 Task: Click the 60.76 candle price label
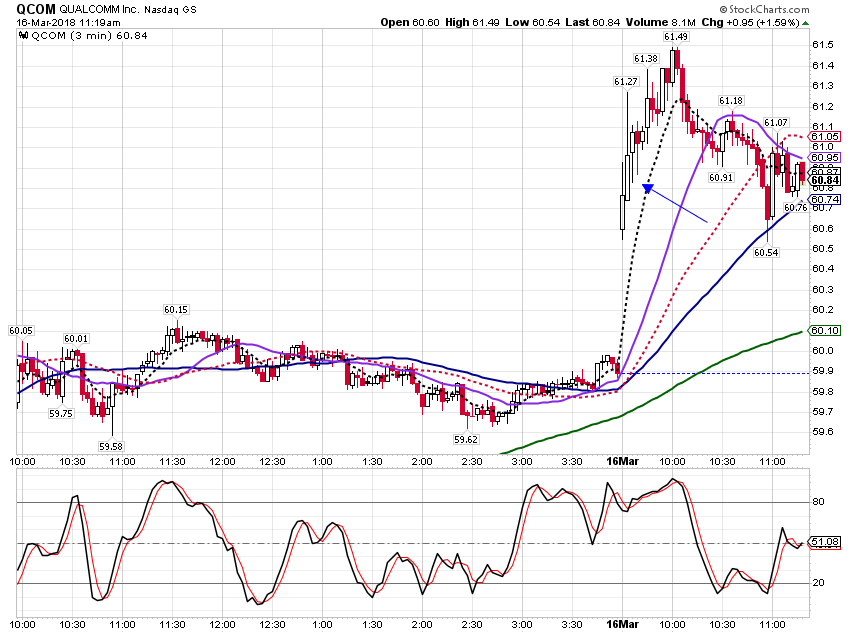click(x=796, y=208)
